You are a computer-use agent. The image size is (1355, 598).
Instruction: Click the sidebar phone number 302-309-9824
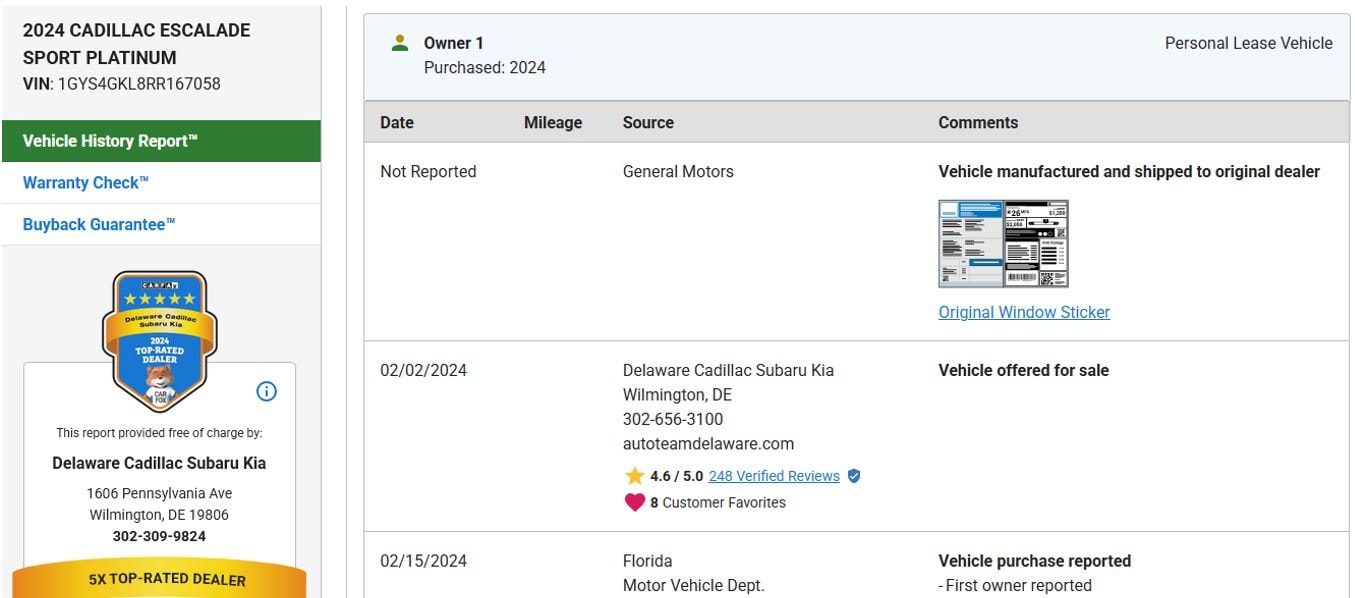tap(159, 537)
